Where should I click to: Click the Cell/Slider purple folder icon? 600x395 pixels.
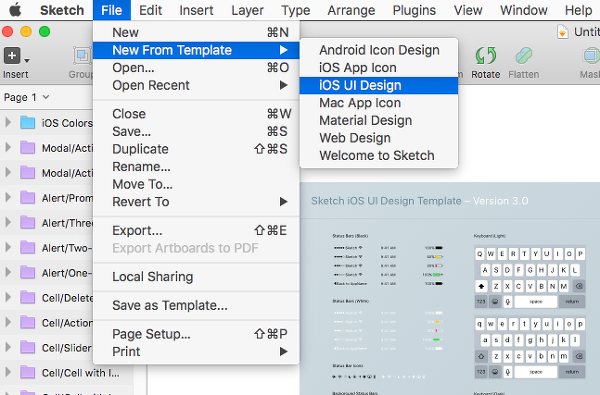click(28, 348)
